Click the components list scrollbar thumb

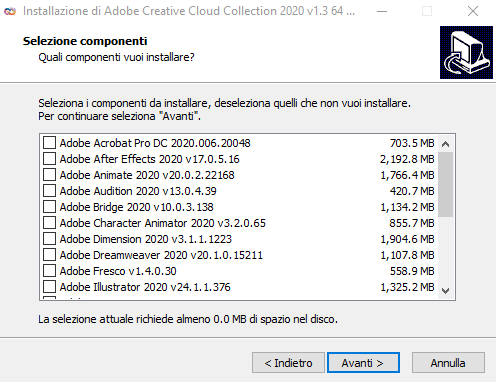[x=445, y=184]
